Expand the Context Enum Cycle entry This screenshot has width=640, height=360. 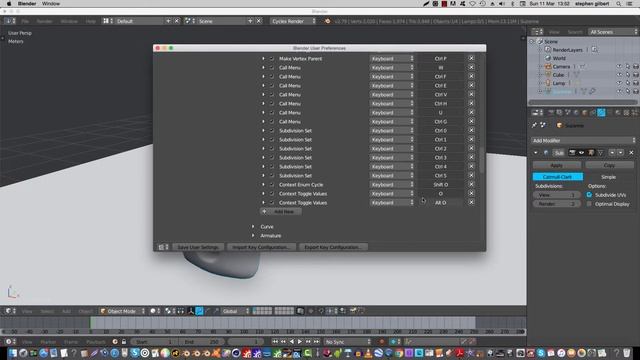(263, 184)
